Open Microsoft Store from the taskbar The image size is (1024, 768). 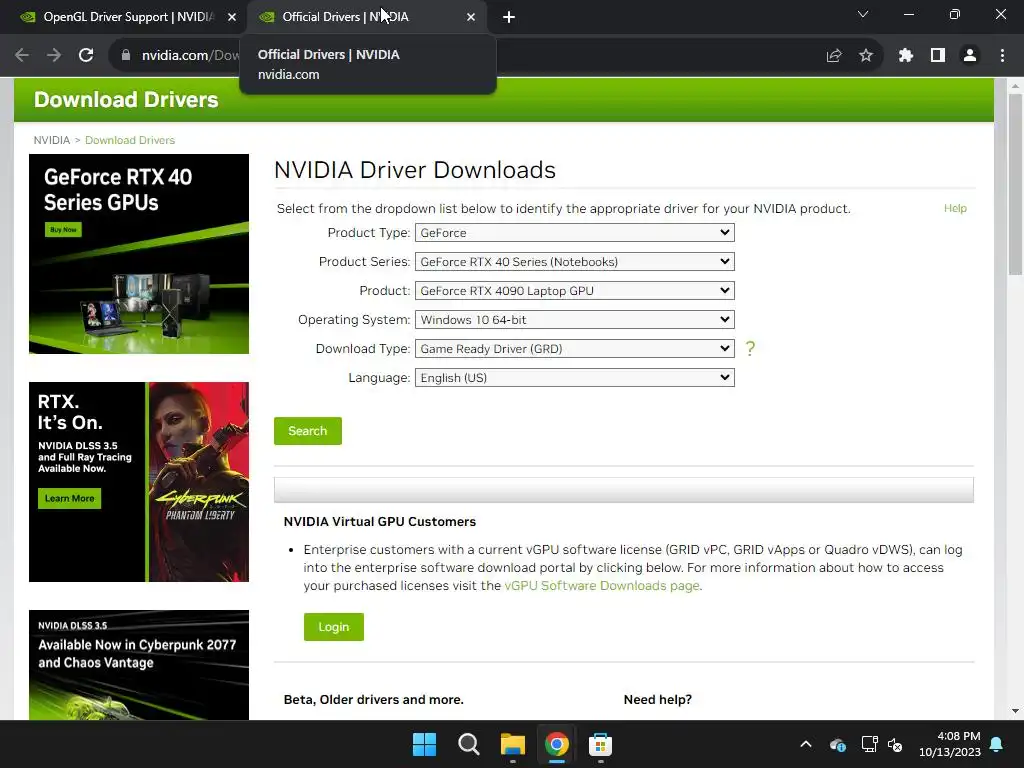coord(600,744)
